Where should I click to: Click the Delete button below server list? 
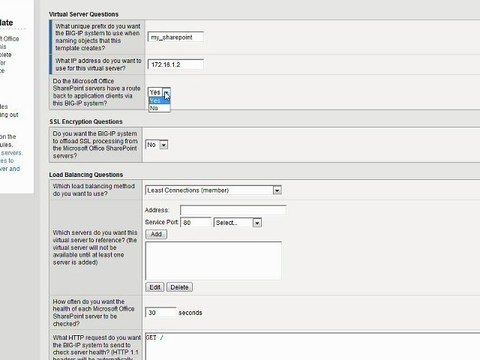tap(179, 287)
